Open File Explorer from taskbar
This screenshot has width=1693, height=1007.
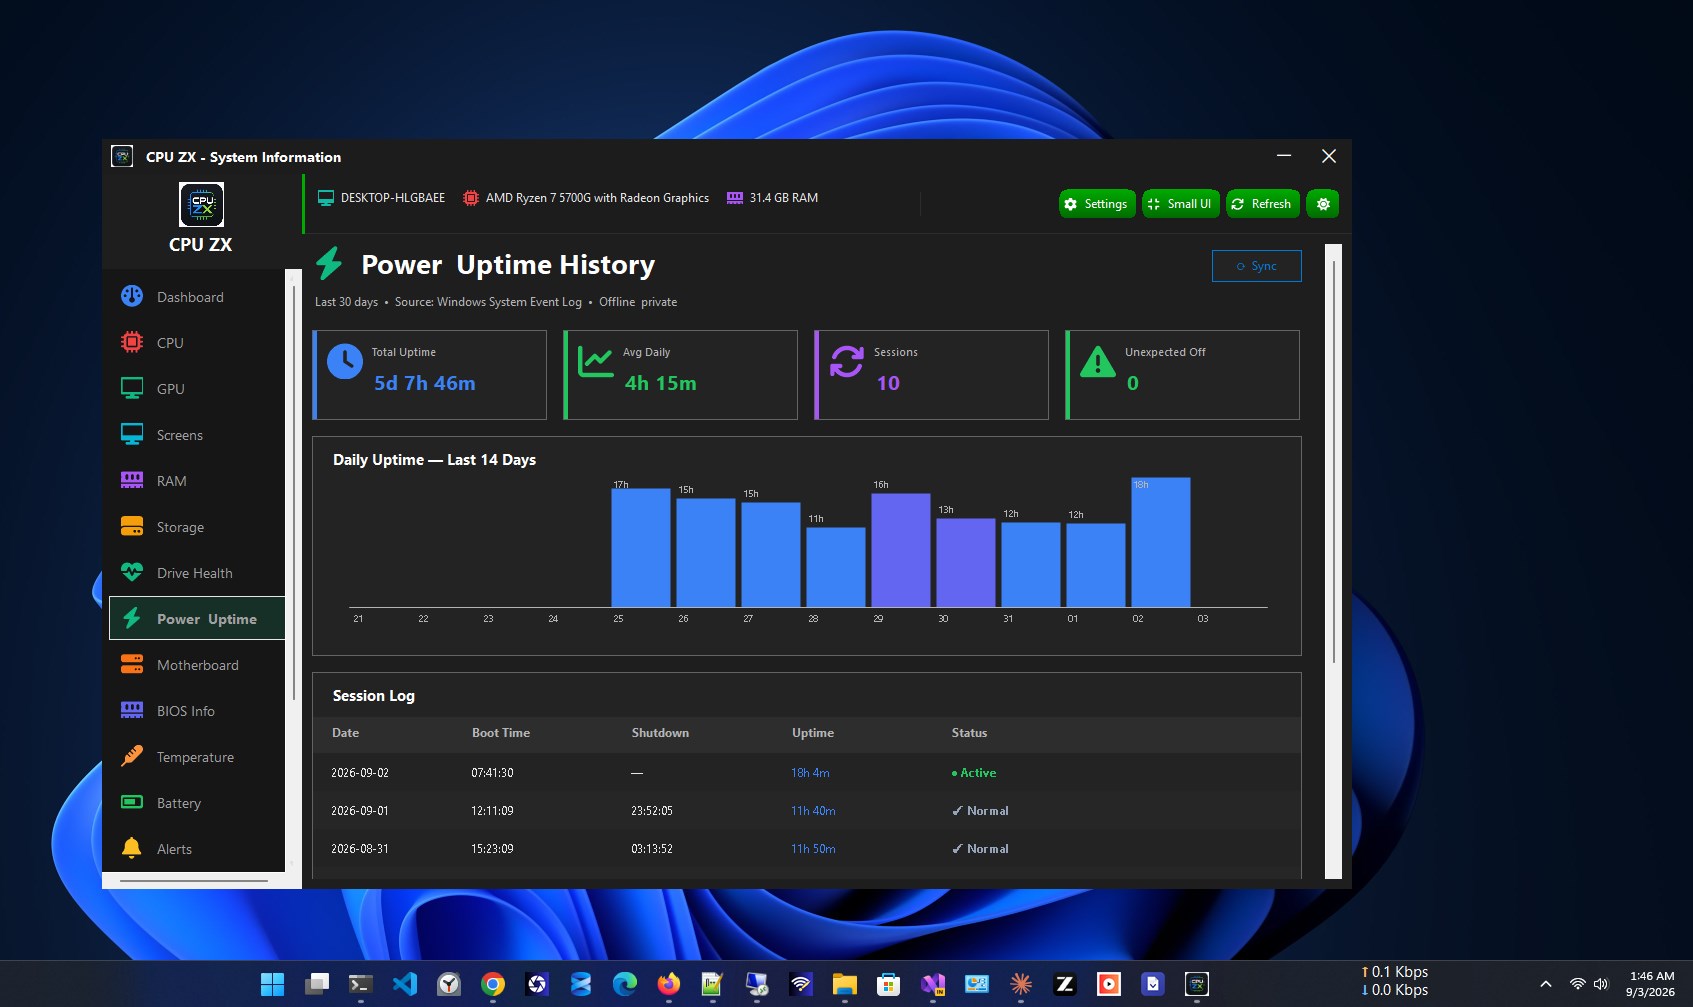click(x=845, y=984)
